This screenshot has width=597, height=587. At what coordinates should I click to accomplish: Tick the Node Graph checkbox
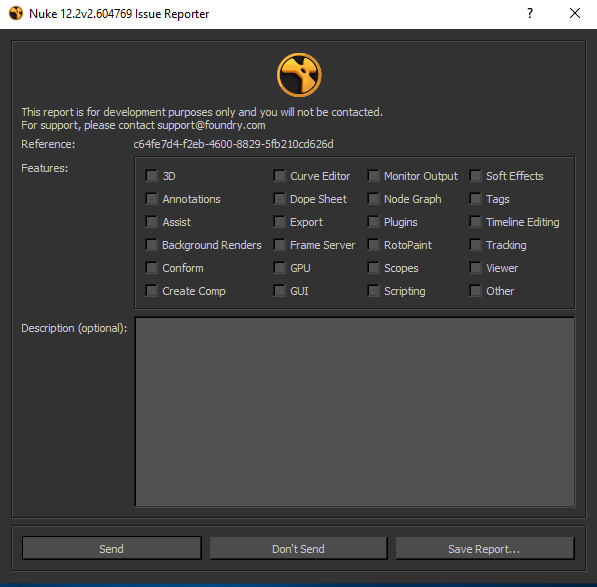click(x=374, y=199)
